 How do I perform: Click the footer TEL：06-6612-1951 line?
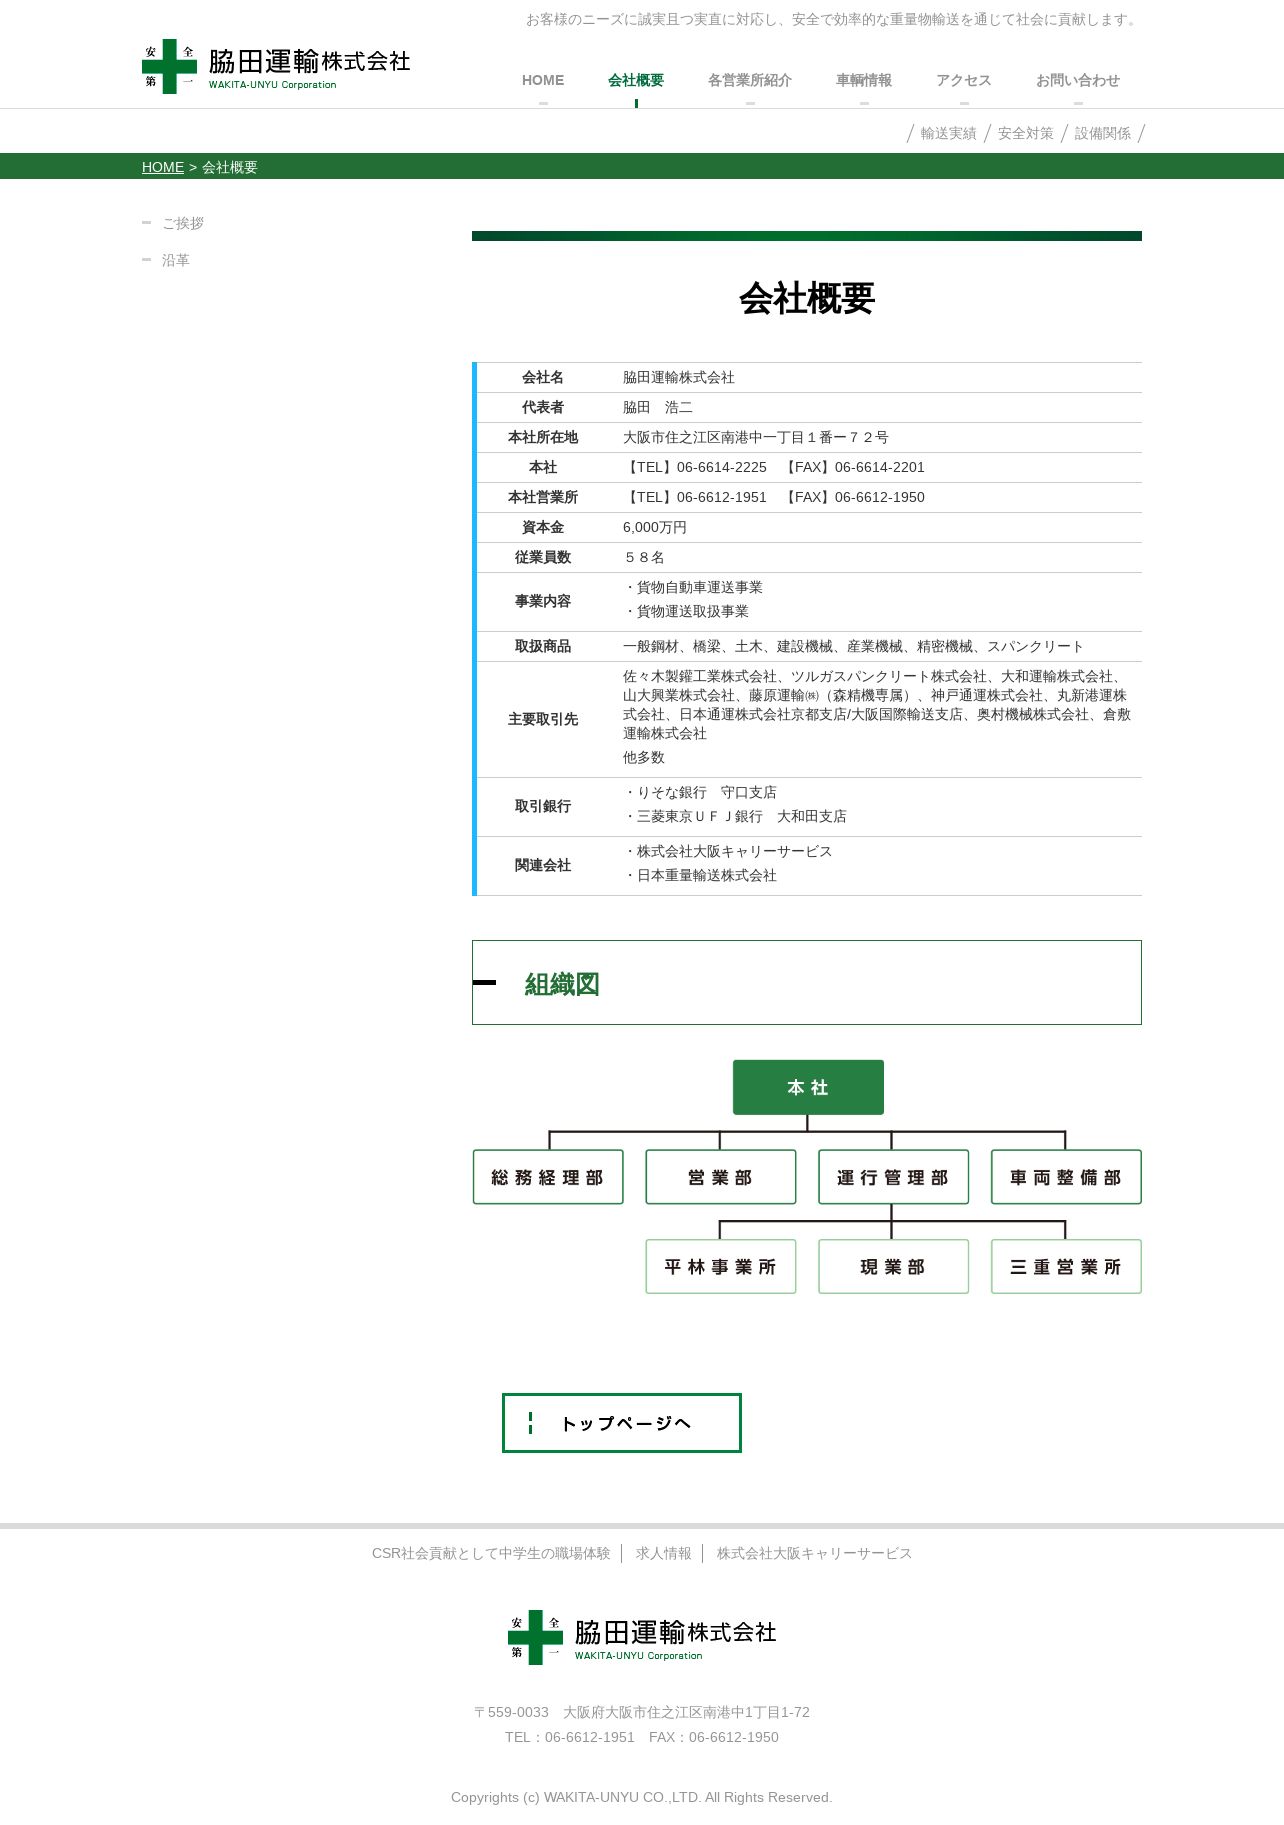642,1737
